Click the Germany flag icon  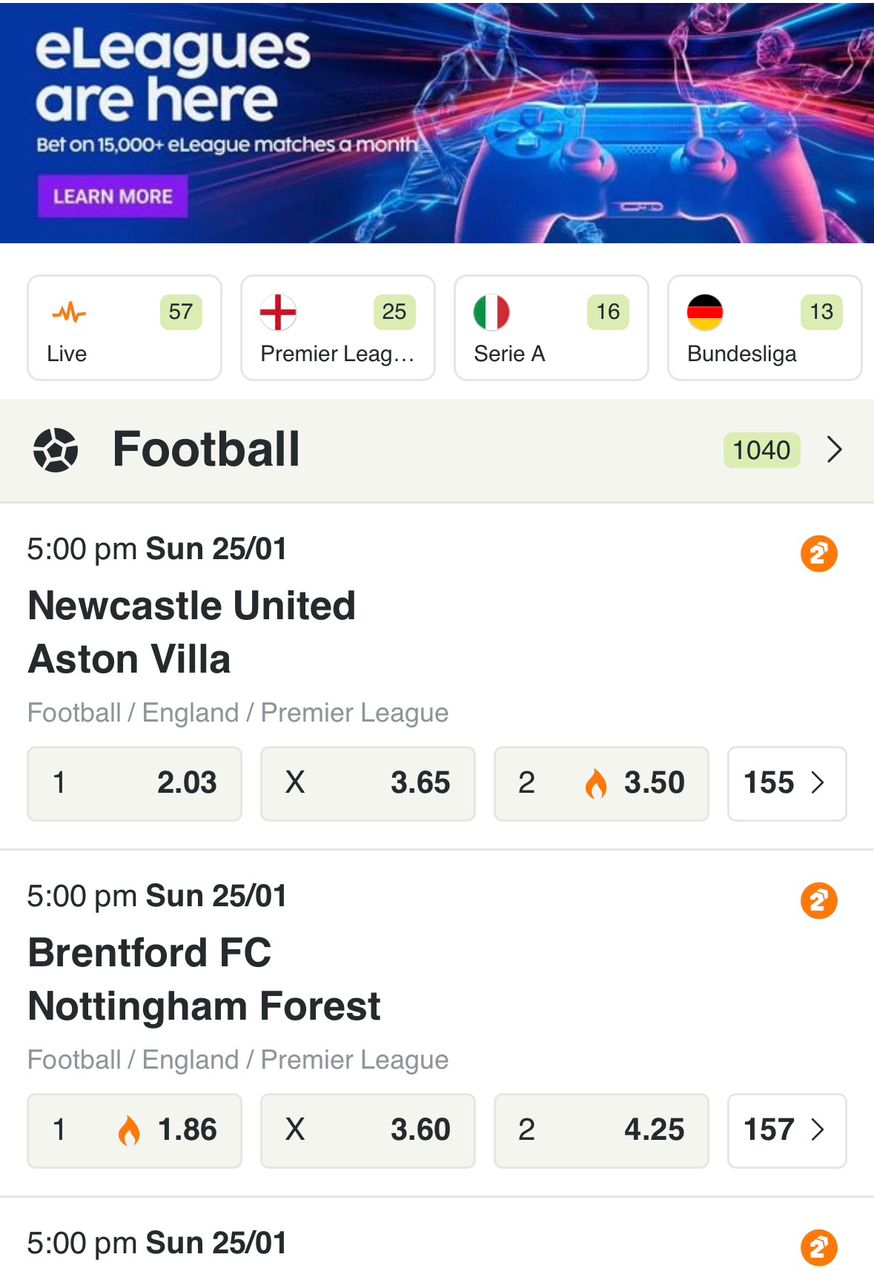[x=705, y=313]
